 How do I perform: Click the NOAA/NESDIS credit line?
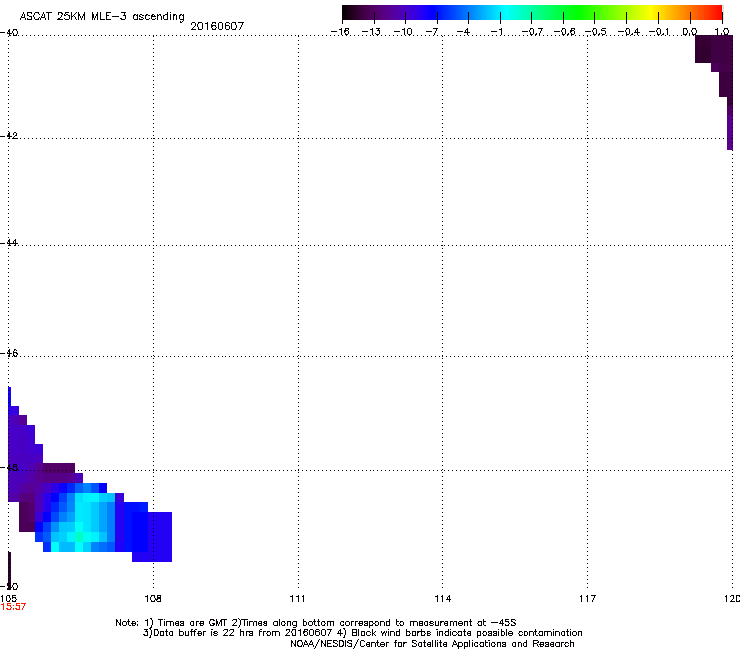pyautogui.click(x=432, y=644)
